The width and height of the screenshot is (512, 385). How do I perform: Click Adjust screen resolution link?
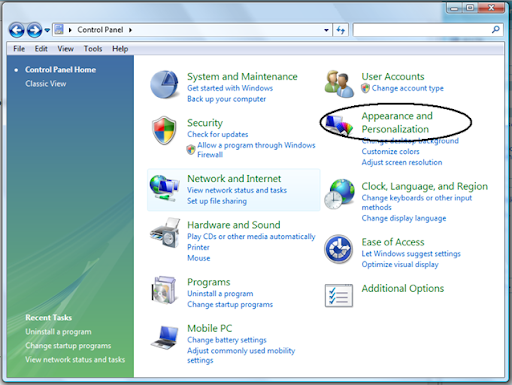[x=402, y=162]
